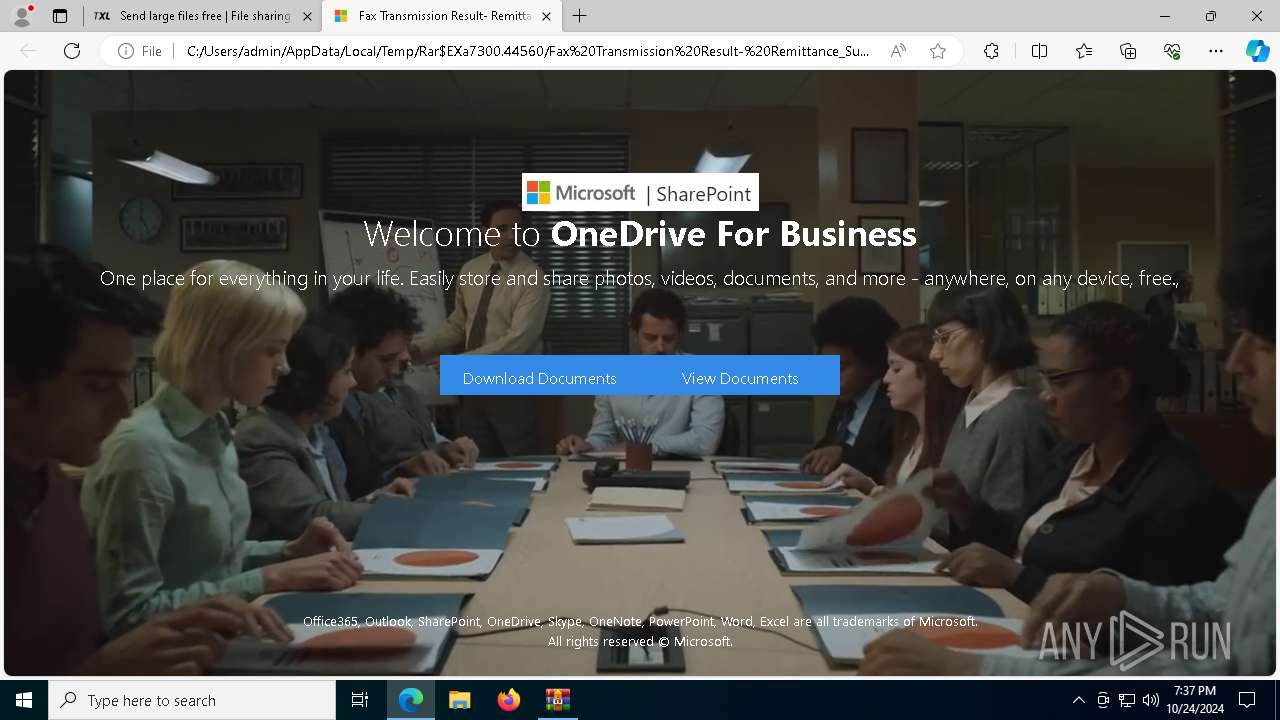The image size is (1280, 720).
Task: Click the Welcome to OneDrive For Business heading
Action: tap(640, 234)
